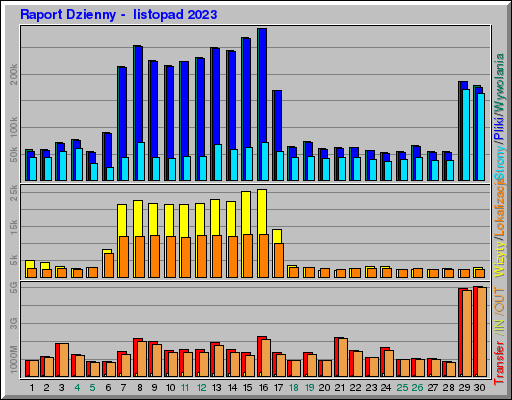Select the day label 17 on the axis
Viewport: 512px width, 400px height.
pyautogui.click(x=278, y=388)
